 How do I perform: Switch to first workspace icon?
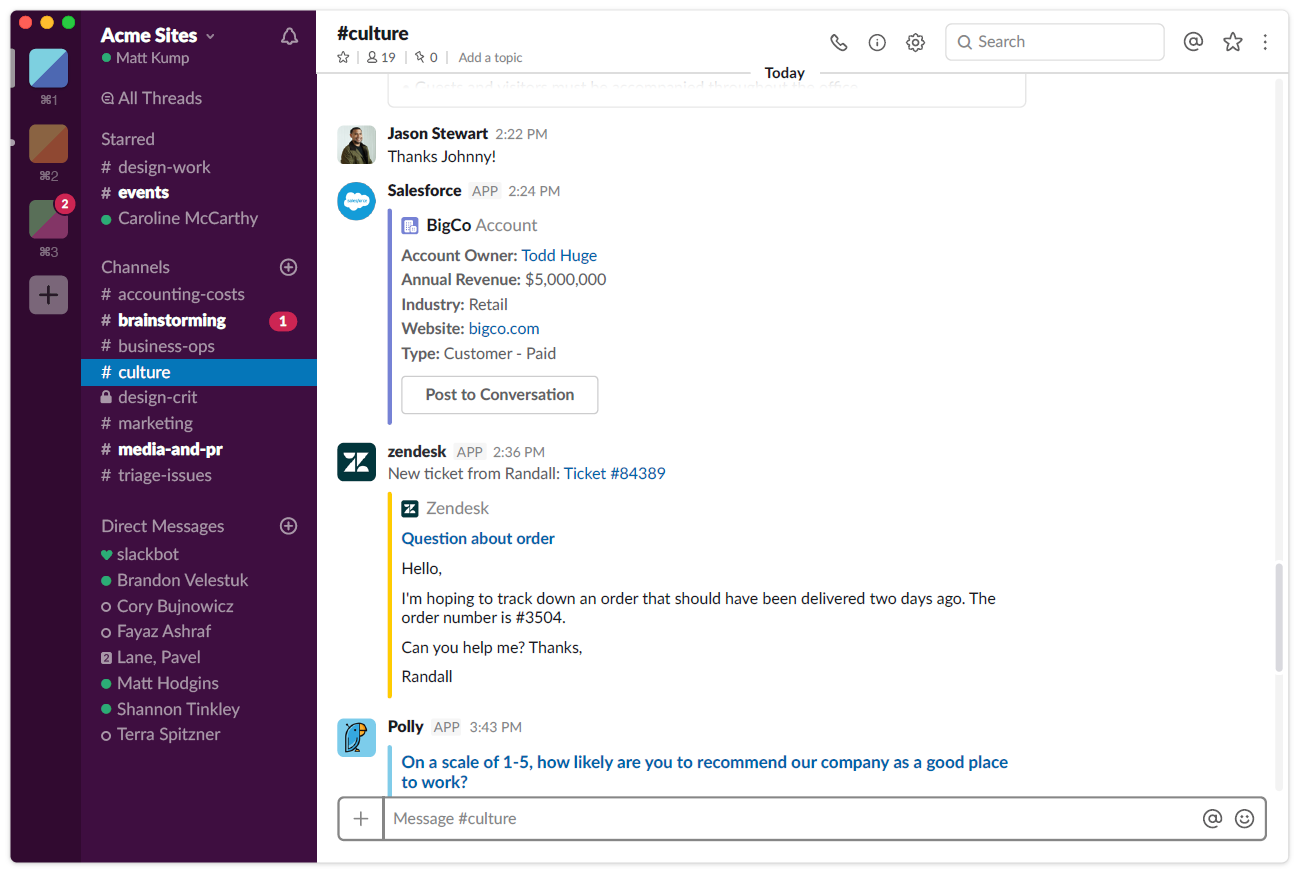click(48, 68)
